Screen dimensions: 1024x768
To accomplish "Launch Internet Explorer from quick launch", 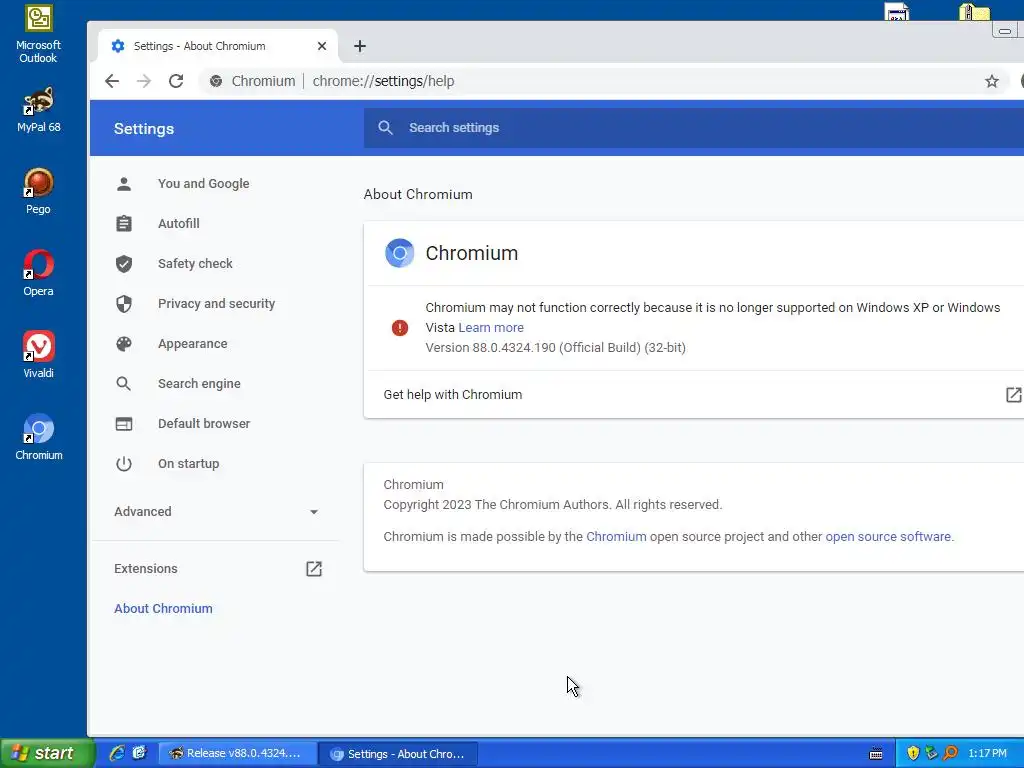I will point(117,753).
